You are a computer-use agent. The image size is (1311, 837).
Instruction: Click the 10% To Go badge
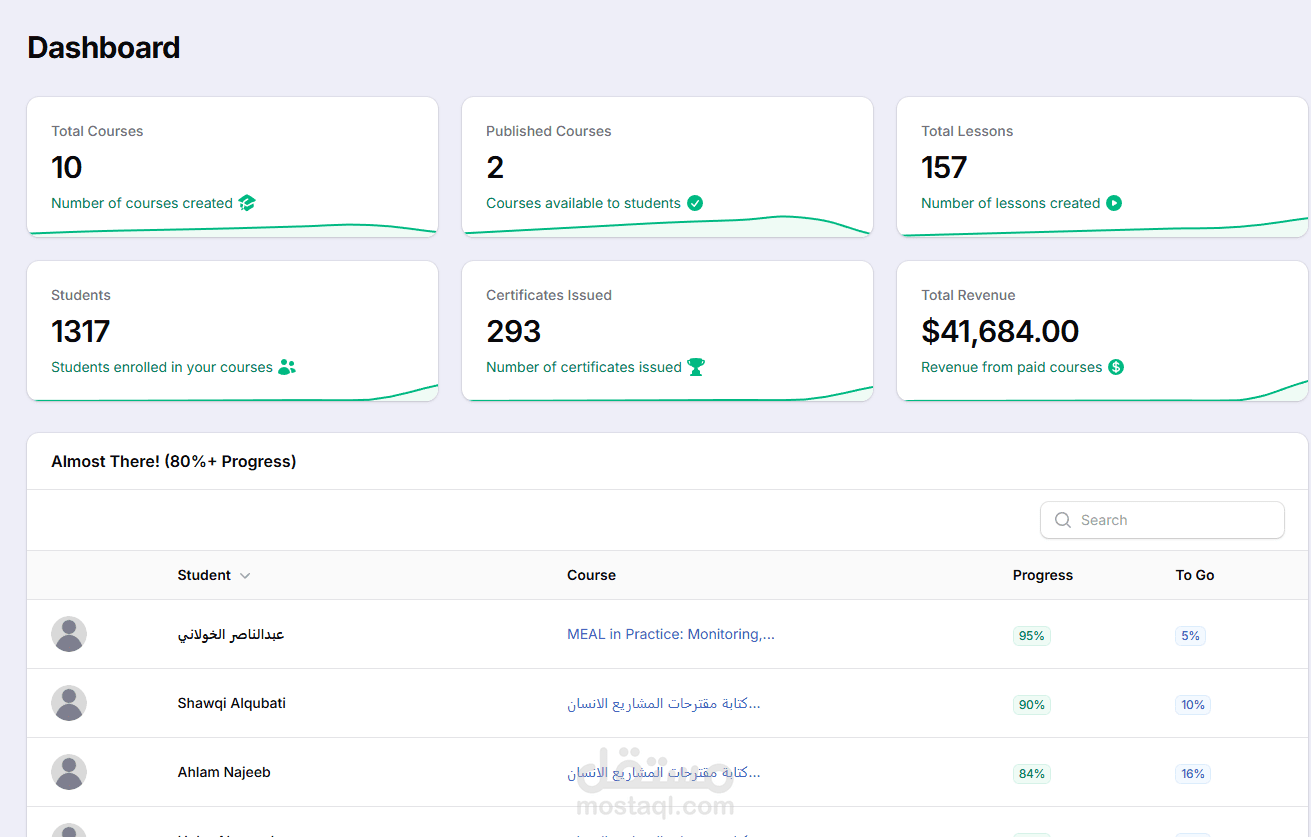click(x=1193, y=705)
